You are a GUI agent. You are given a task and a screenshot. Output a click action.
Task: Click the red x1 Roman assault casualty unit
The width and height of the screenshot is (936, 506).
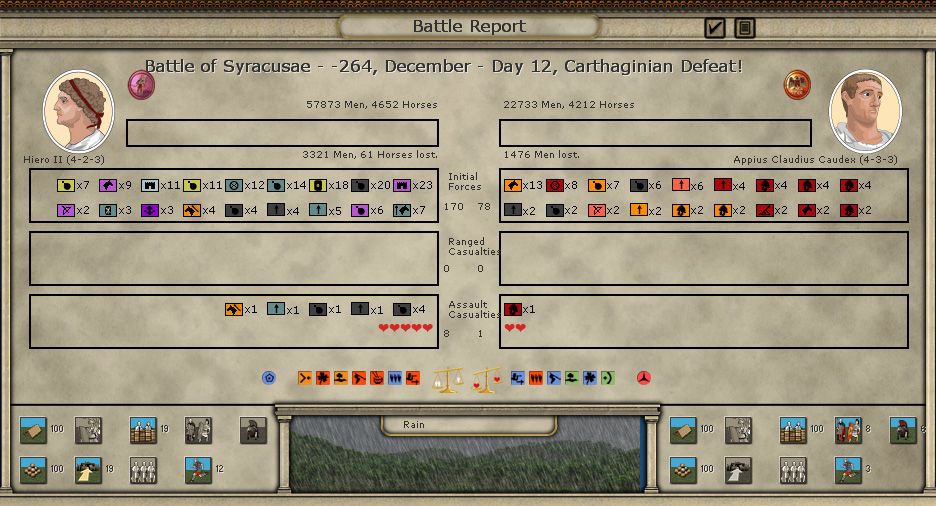coord(513,310)
